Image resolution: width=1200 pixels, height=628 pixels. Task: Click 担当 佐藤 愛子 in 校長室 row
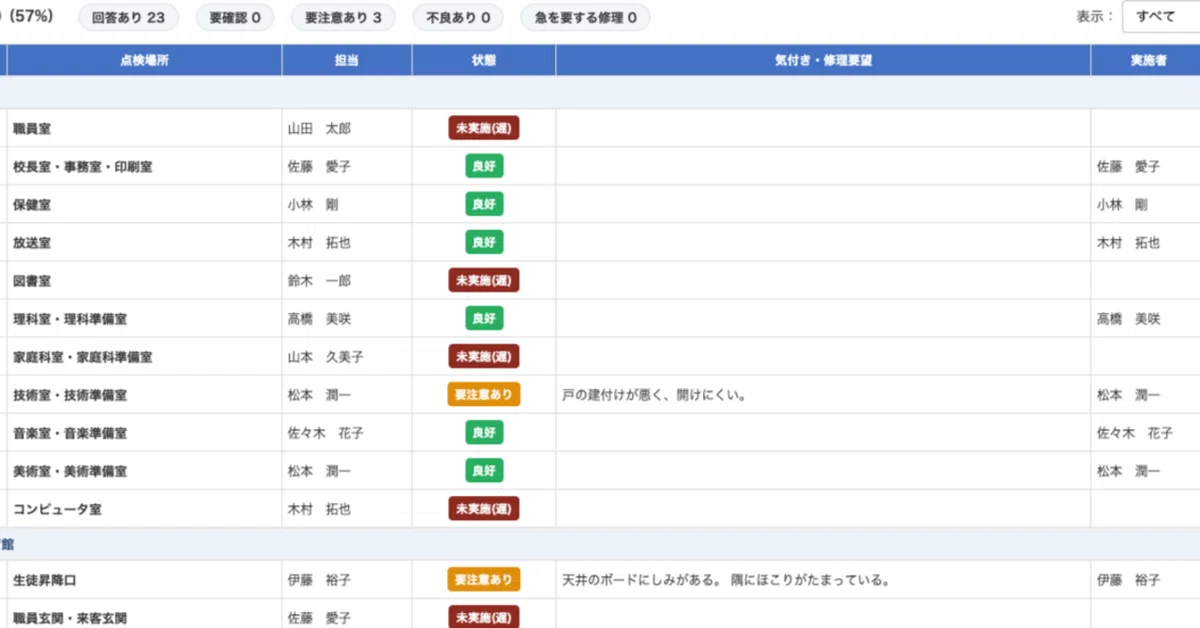[x=319, y=167]
